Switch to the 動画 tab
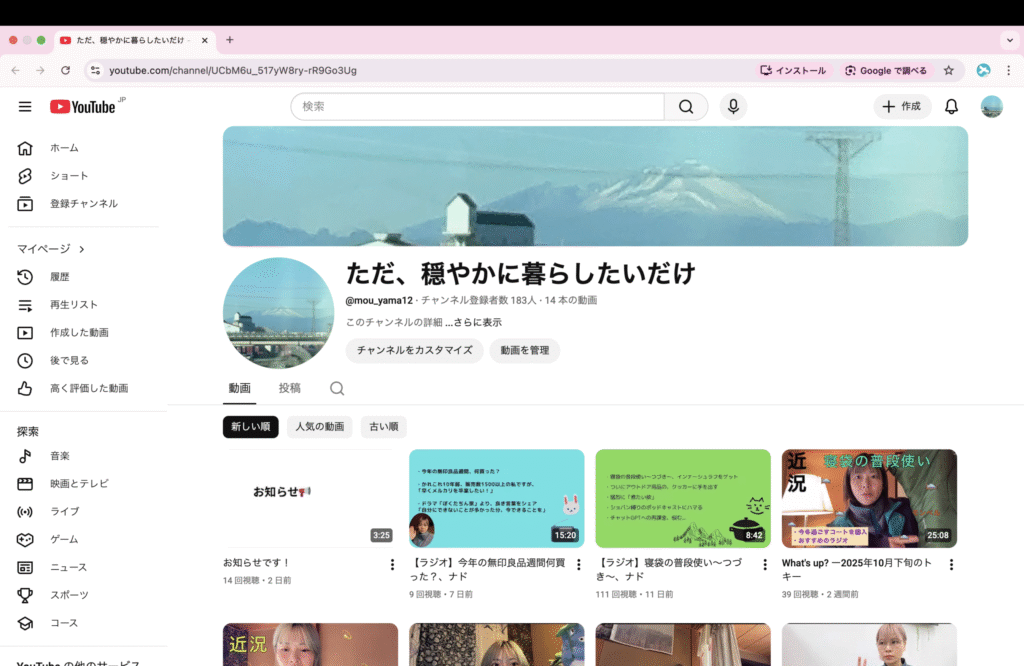The width and height of the screenshot is (1024, 666). 239,388
